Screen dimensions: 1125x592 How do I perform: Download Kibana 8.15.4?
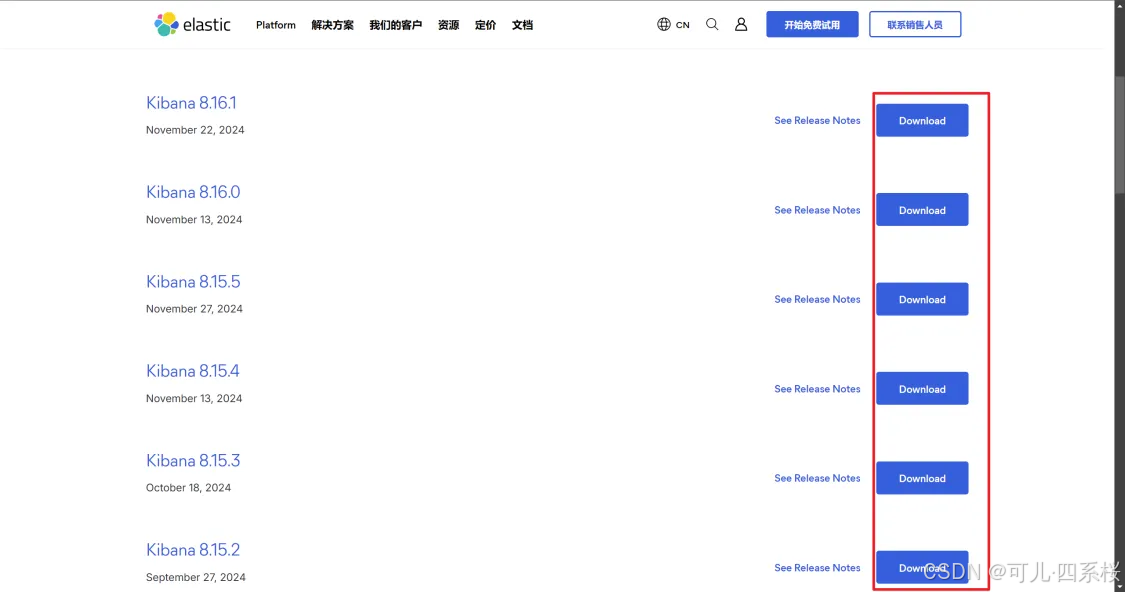tap(922, 388)
